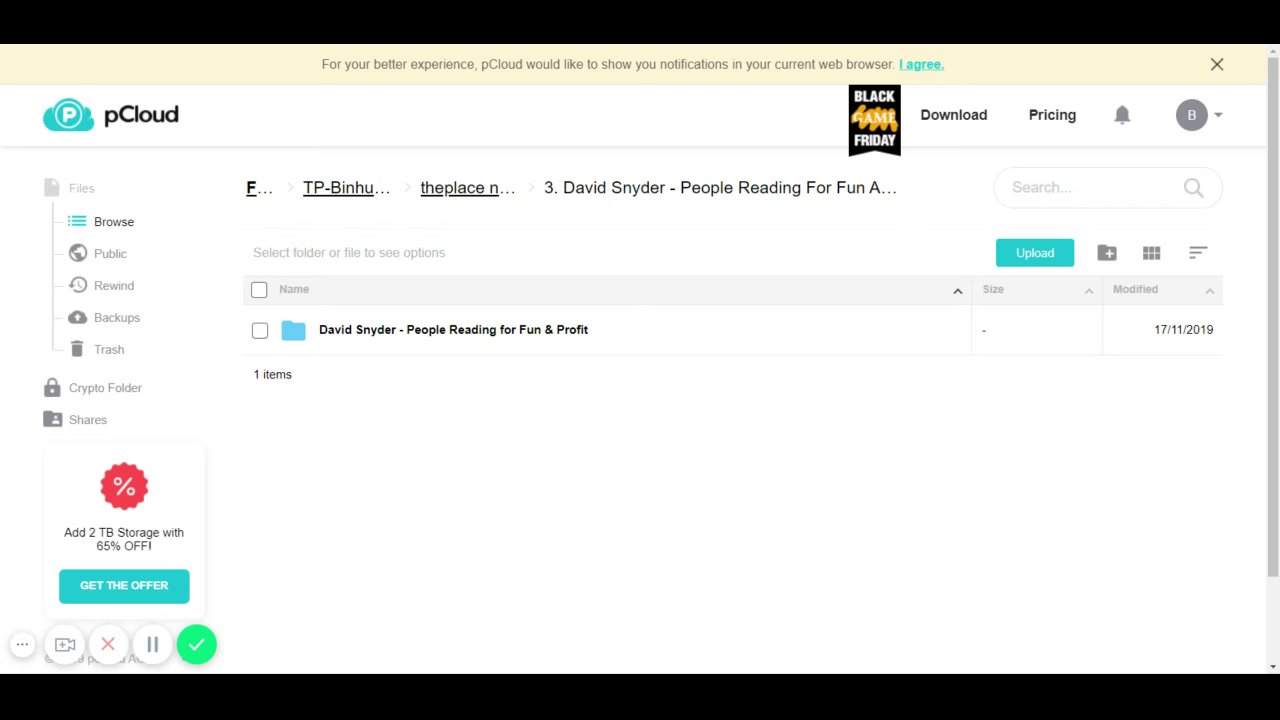Go to the TP-Binhu… breadcrumb

pyautogui.click(x=346, y=188)
